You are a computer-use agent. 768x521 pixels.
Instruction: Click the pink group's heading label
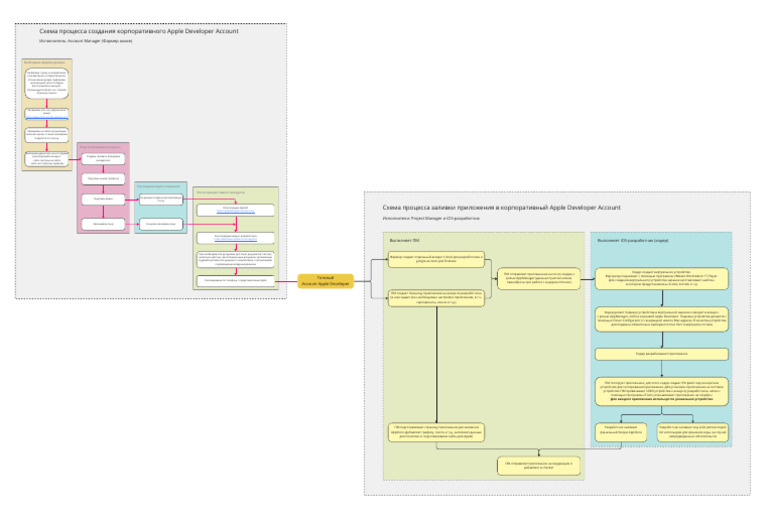click(x=100, y=147)
